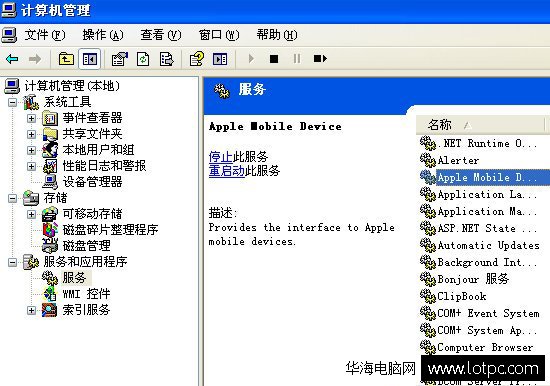Viewport: 550px width, 386px height.
Task: Click 重启动 link to restart service
Action: coord(227,171)
